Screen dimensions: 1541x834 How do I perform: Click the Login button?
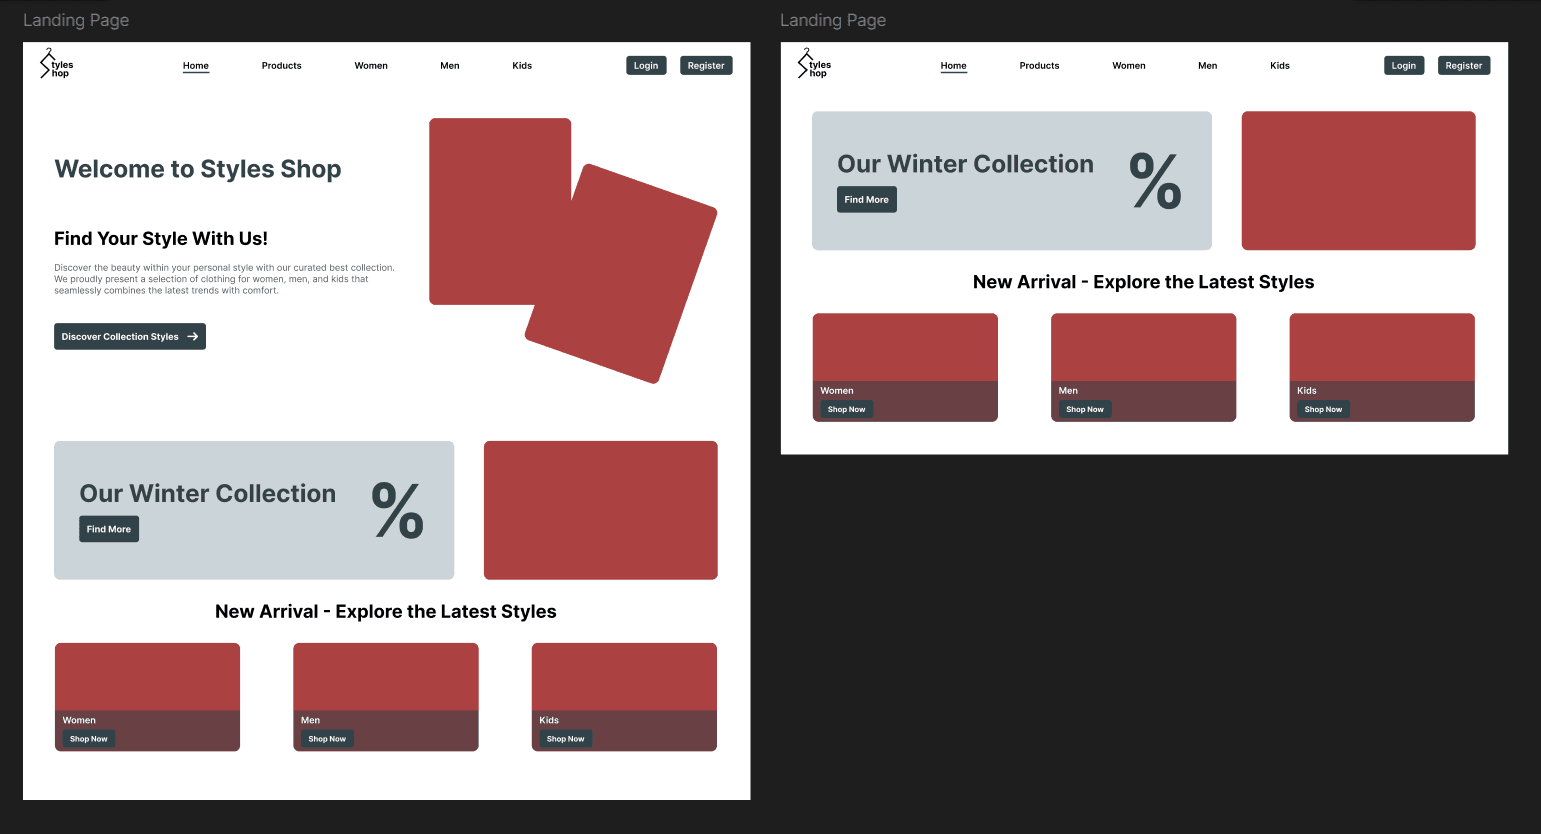pos(645,64)
